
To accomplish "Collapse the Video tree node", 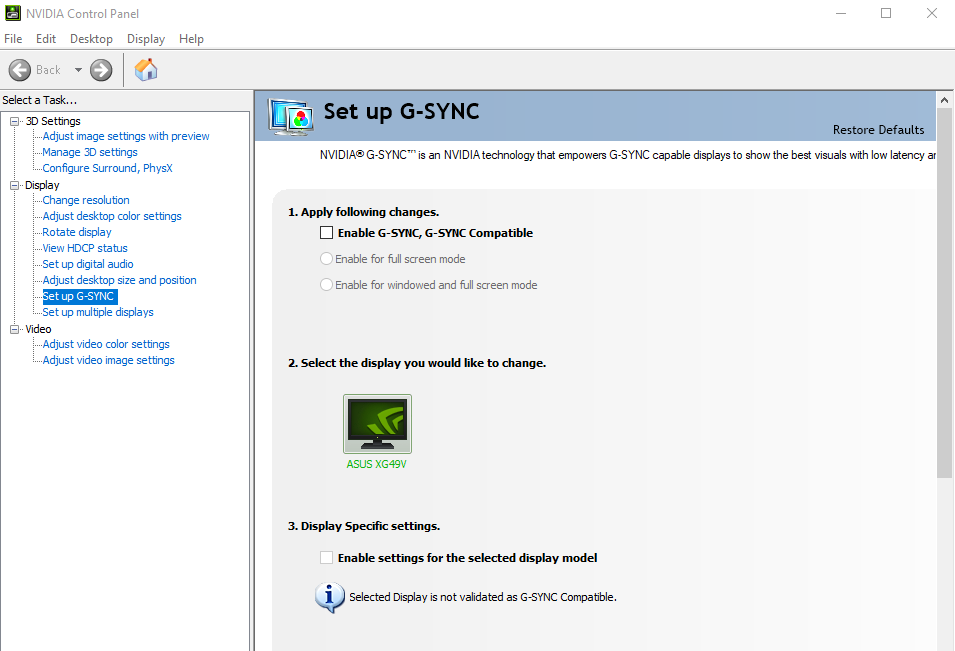I will point(12,328).
